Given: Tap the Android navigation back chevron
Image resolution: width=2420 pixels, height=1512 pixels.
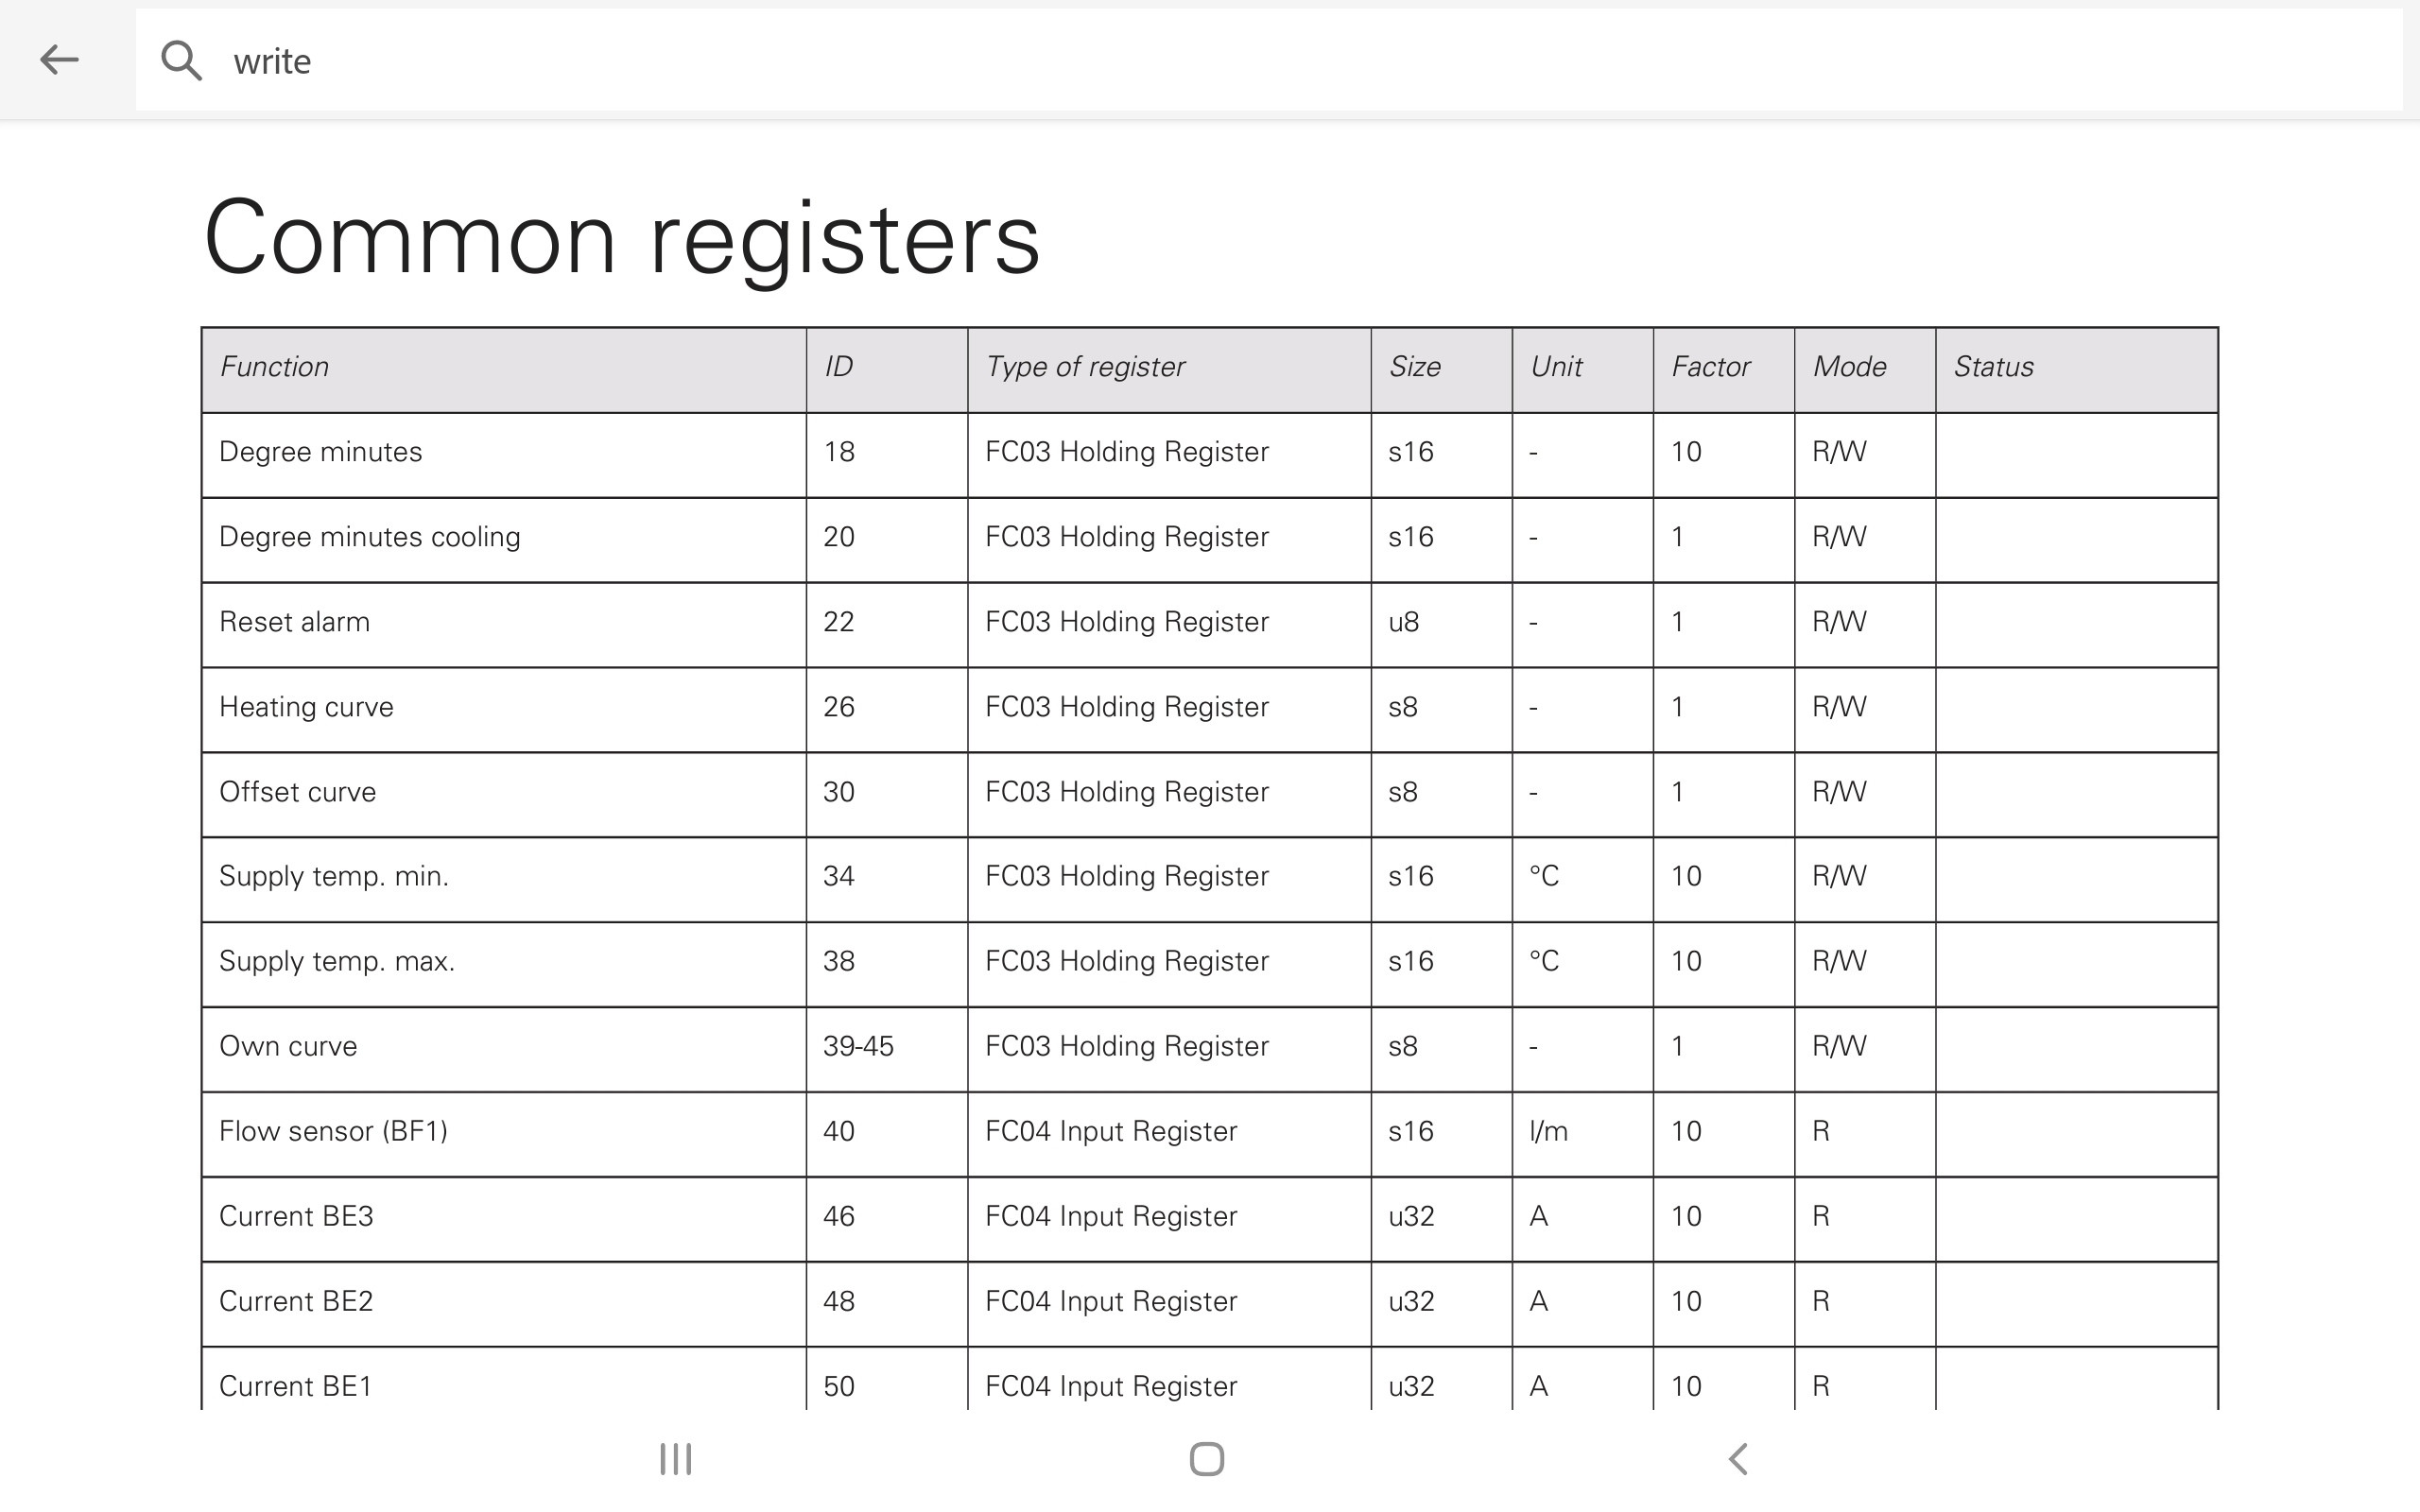Looking at the screenshot, I should 1738,1458.
